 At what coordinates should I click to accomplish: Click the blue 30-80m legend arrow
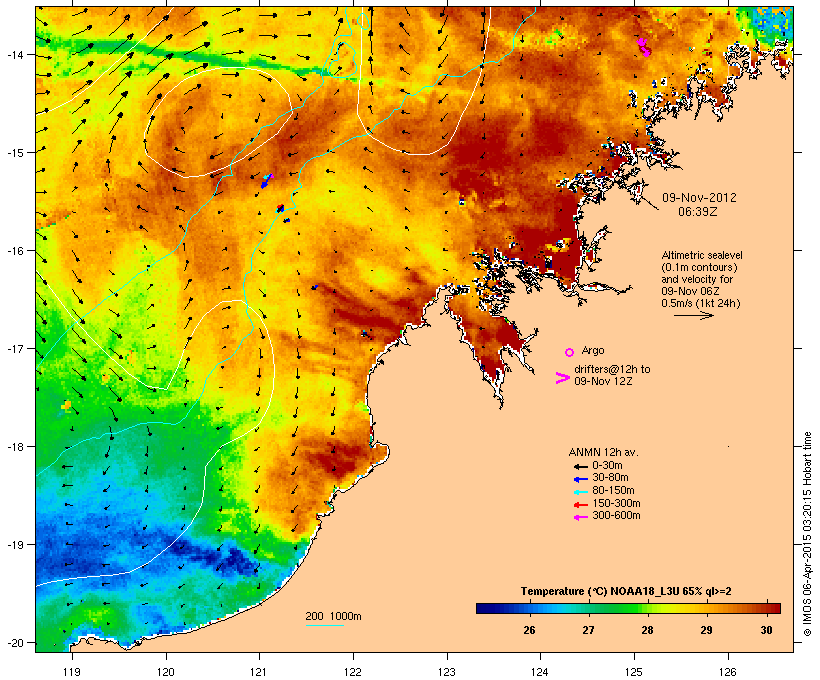tap(580, 479)
